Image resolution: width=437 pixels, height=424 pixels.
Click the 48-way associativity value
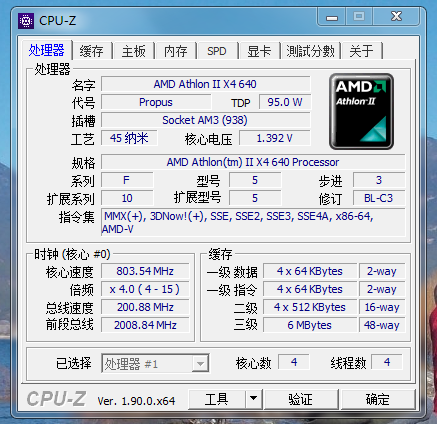tap(382, 325)
